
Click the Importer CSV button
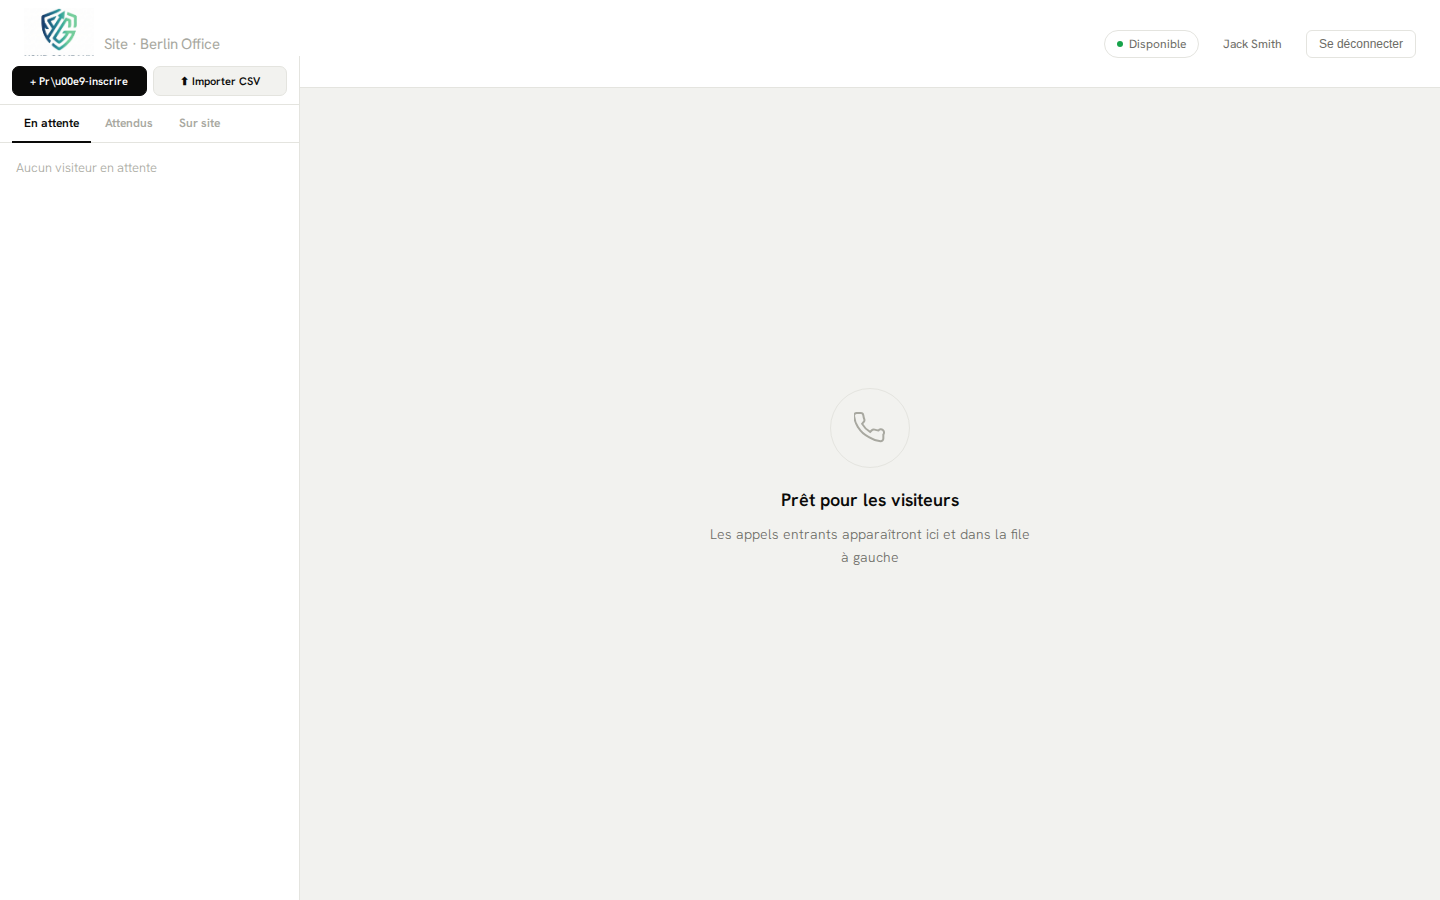220,81
